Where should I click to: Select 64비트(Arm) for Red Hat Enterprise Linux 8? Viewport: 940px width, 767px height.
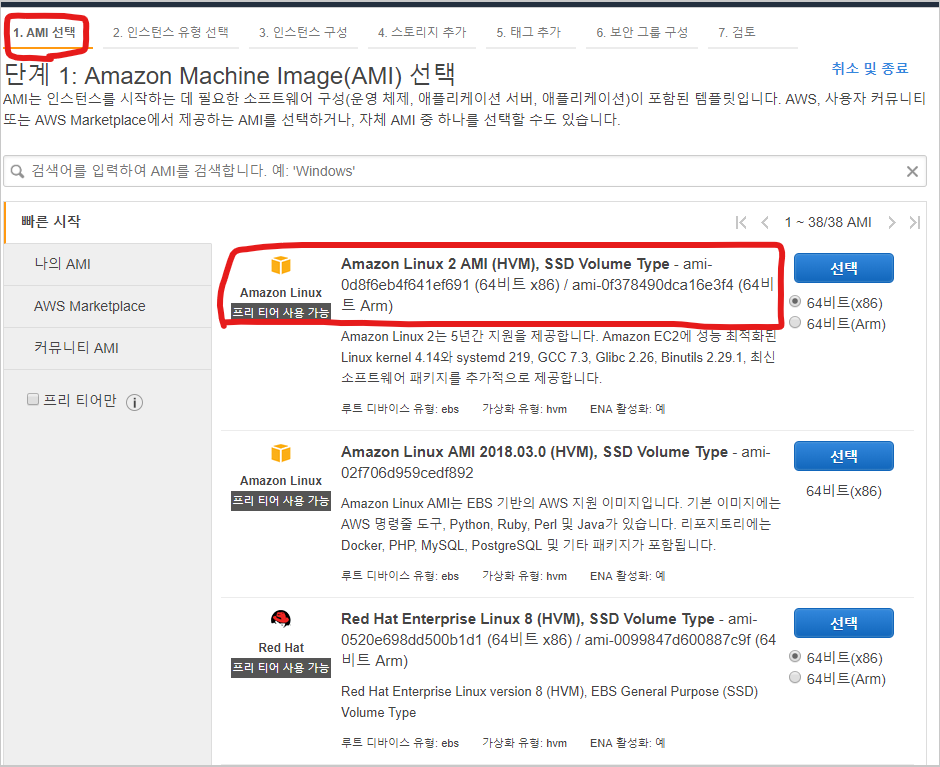(x=795, y=677)
